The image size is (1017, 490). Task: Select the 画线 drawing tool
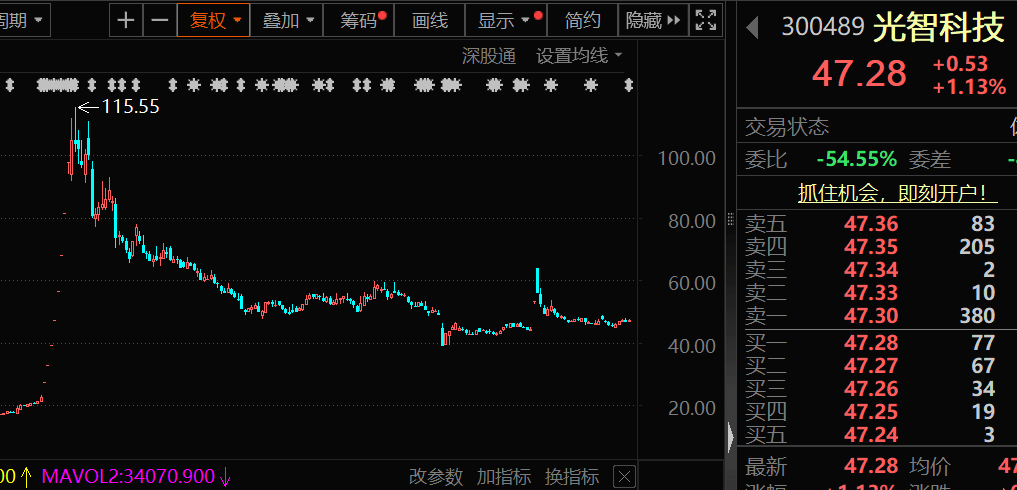coord(430,20)
